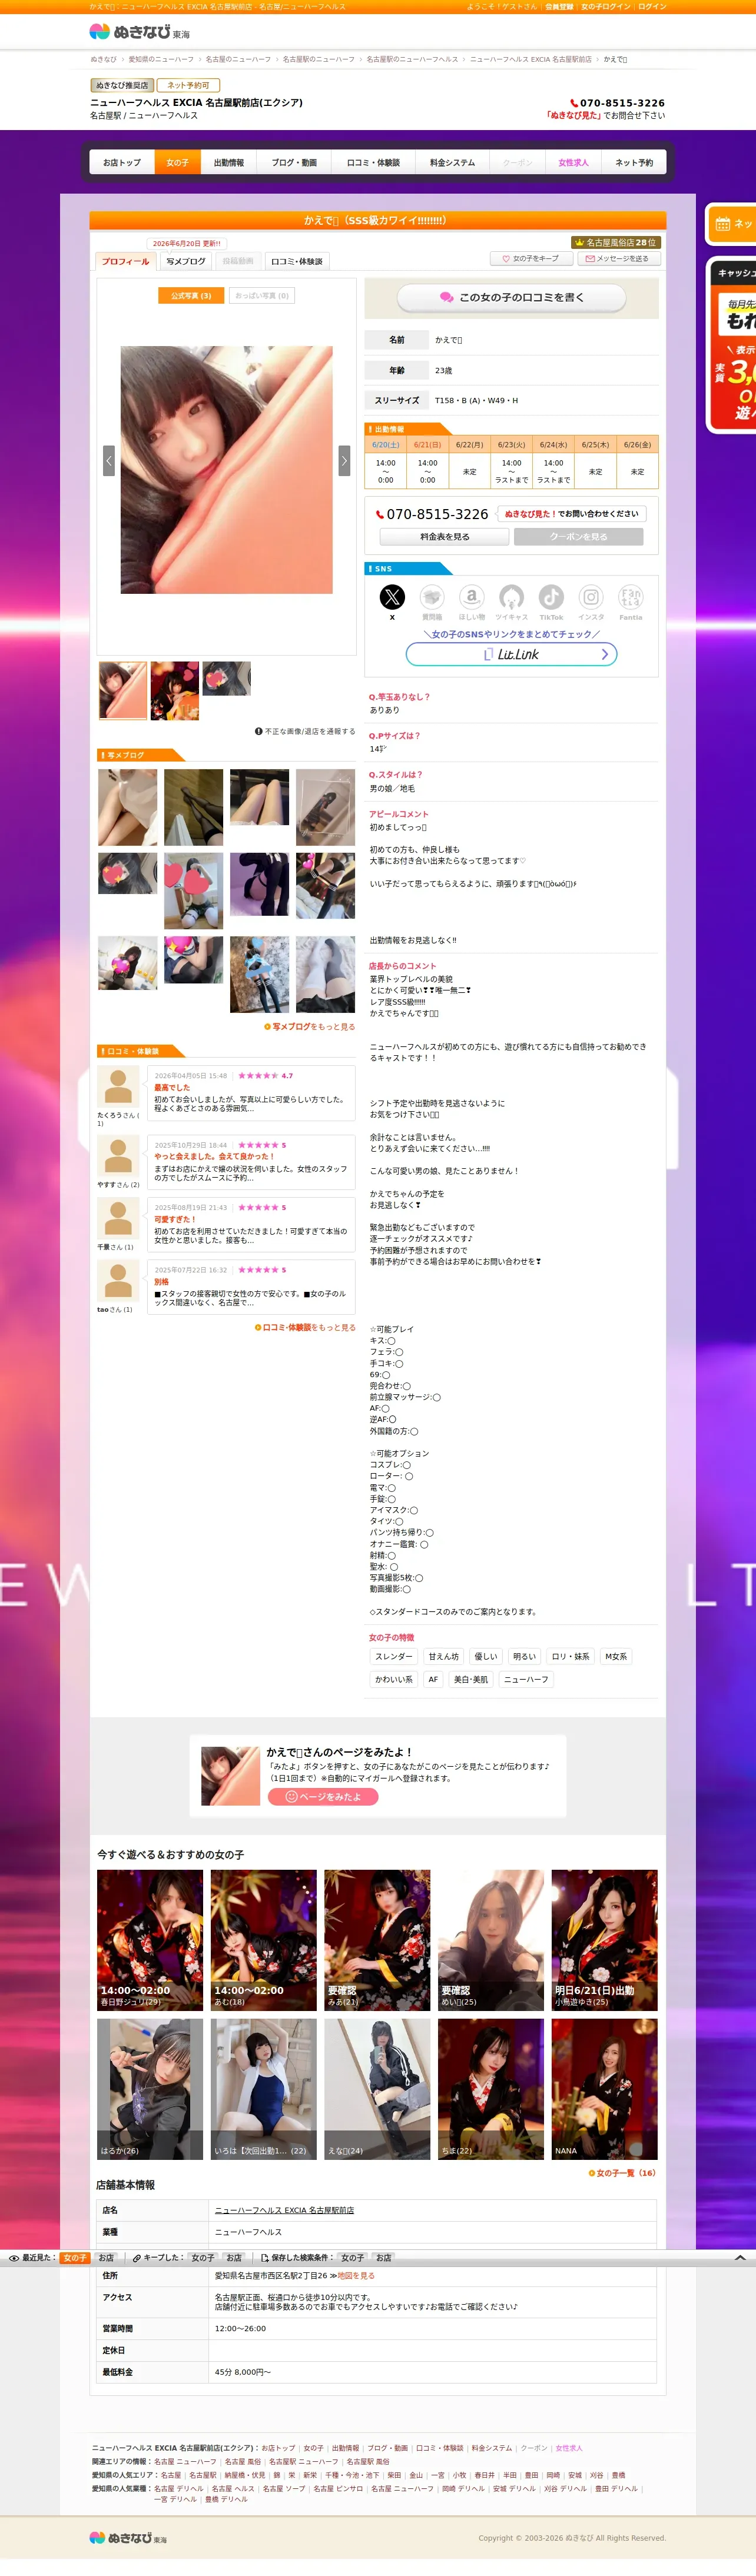Open the X social profile icon

point(392,597)
